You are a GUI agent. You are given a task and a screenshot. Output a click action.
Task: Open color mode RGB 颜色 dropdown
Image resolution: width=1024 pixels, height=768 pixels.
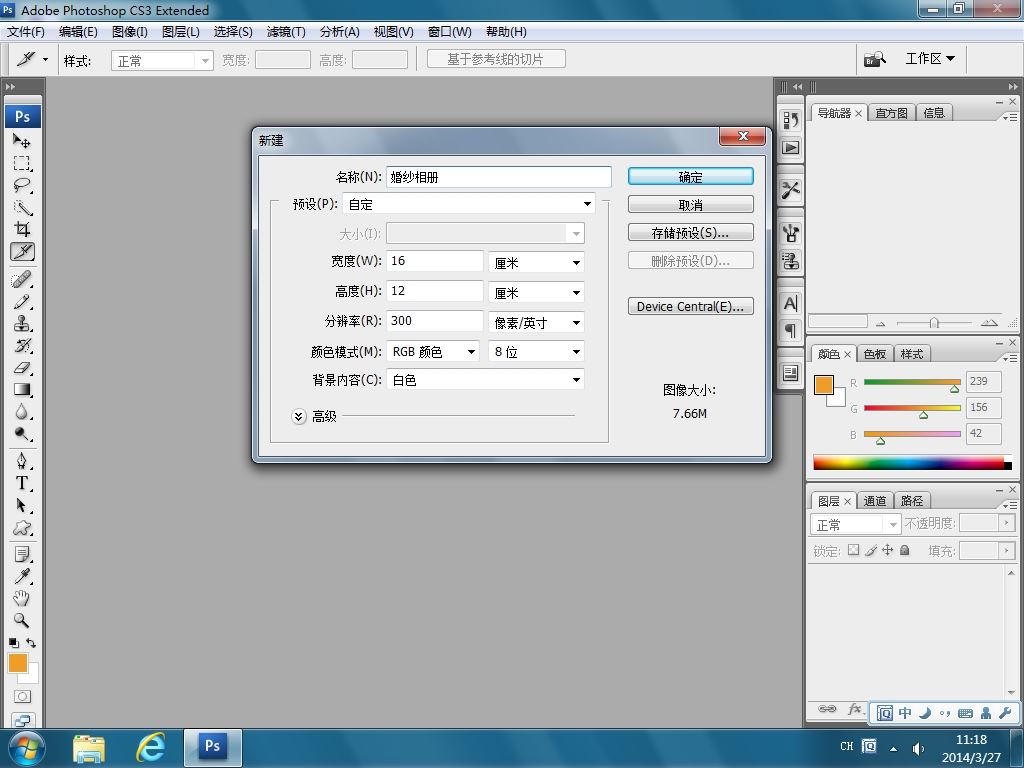pos(433,352)
